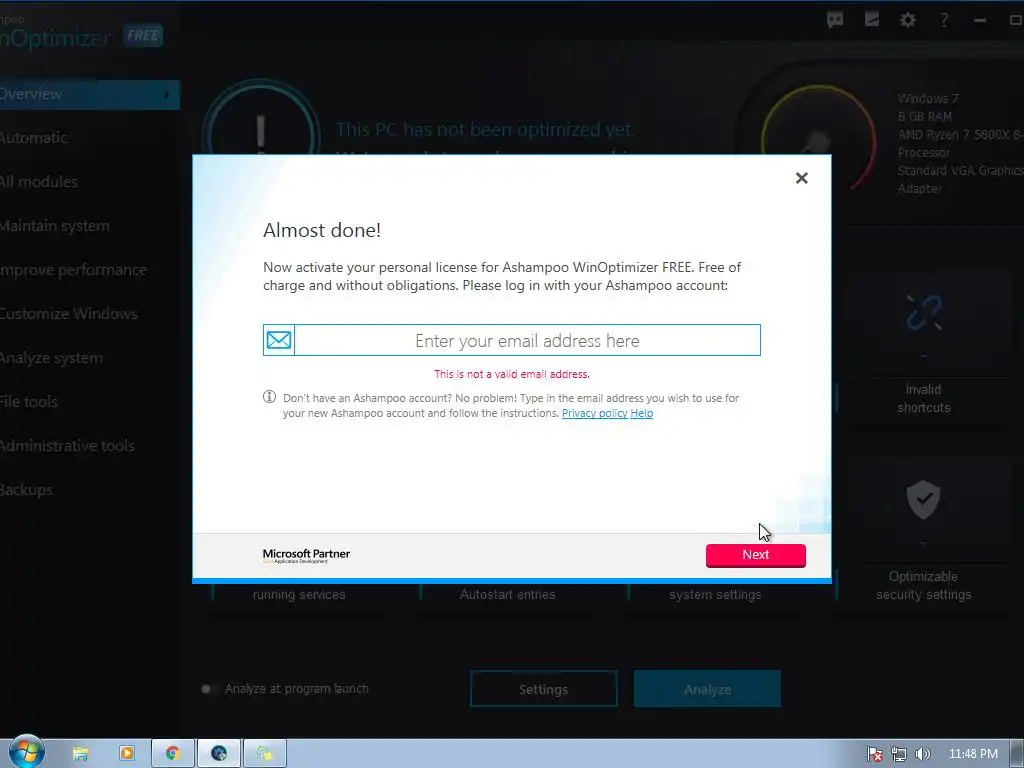This screenshot has height=768, width=1024.
Task: Minimize the WinOptimizer window
Action: point(980,20)
